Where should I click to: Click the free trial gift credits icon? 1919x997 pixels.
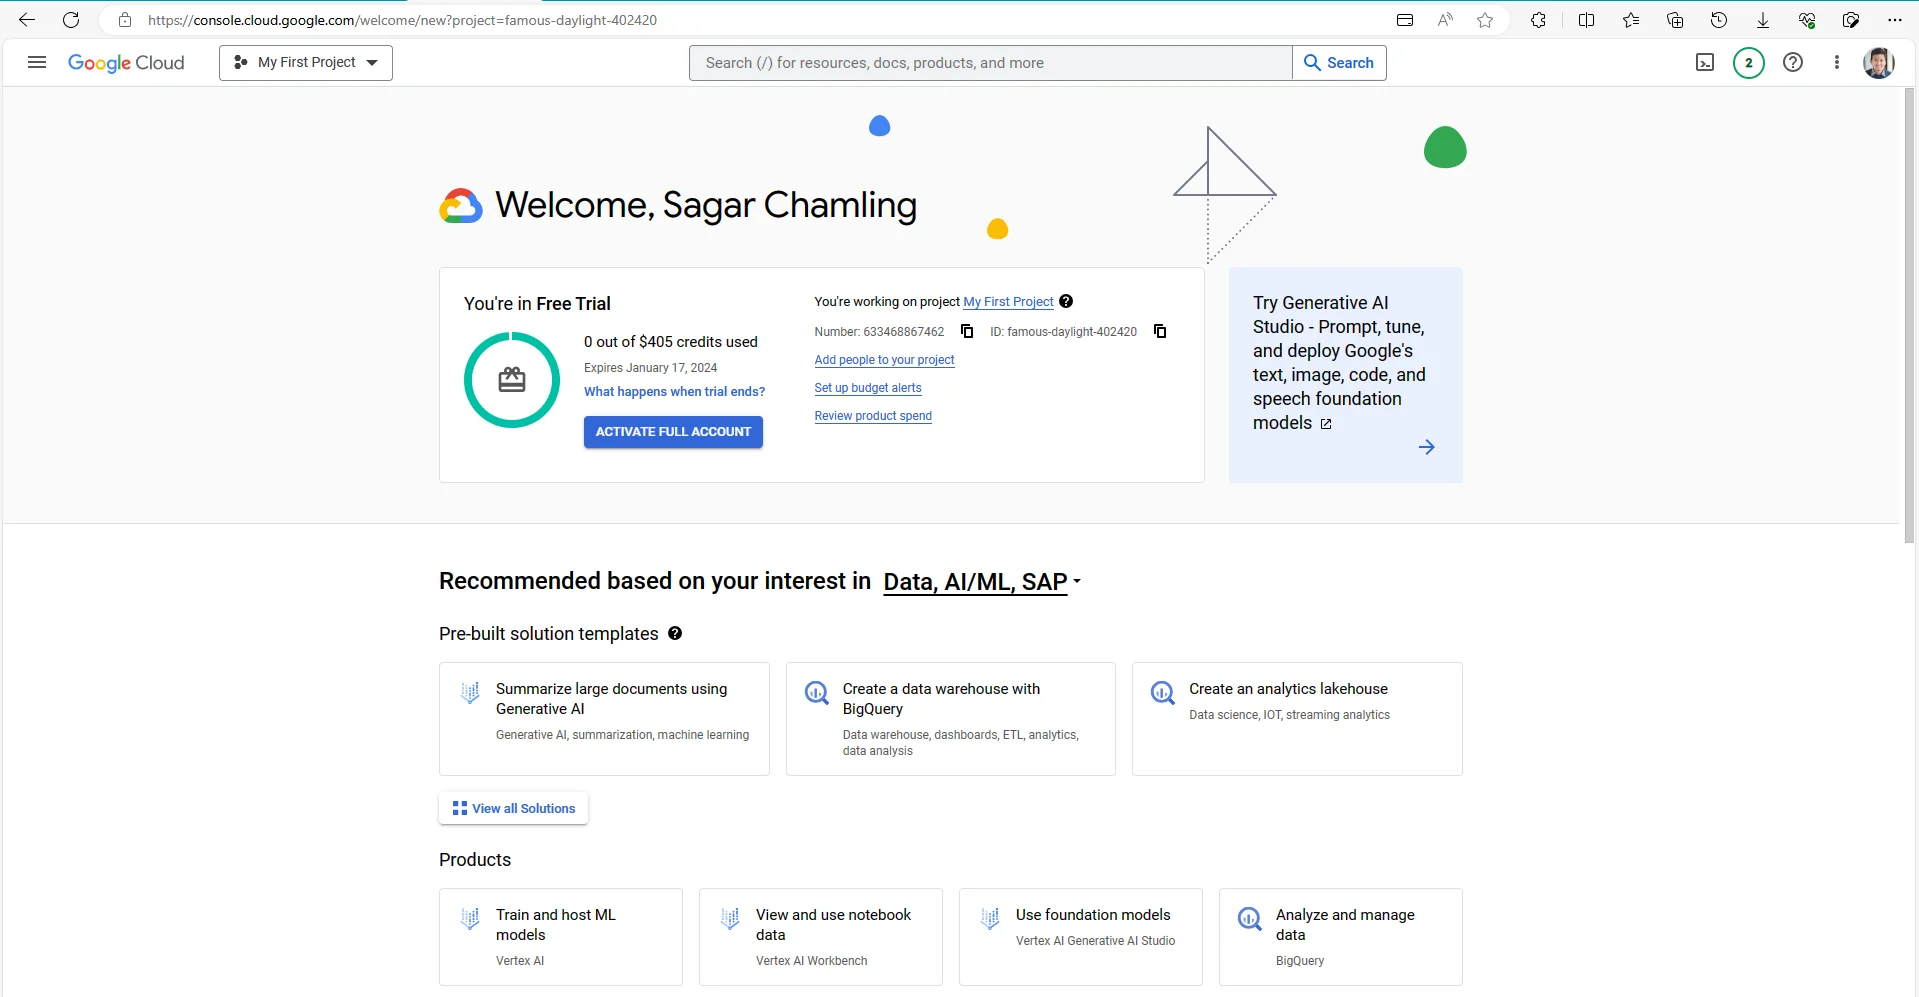pos(512,380)
